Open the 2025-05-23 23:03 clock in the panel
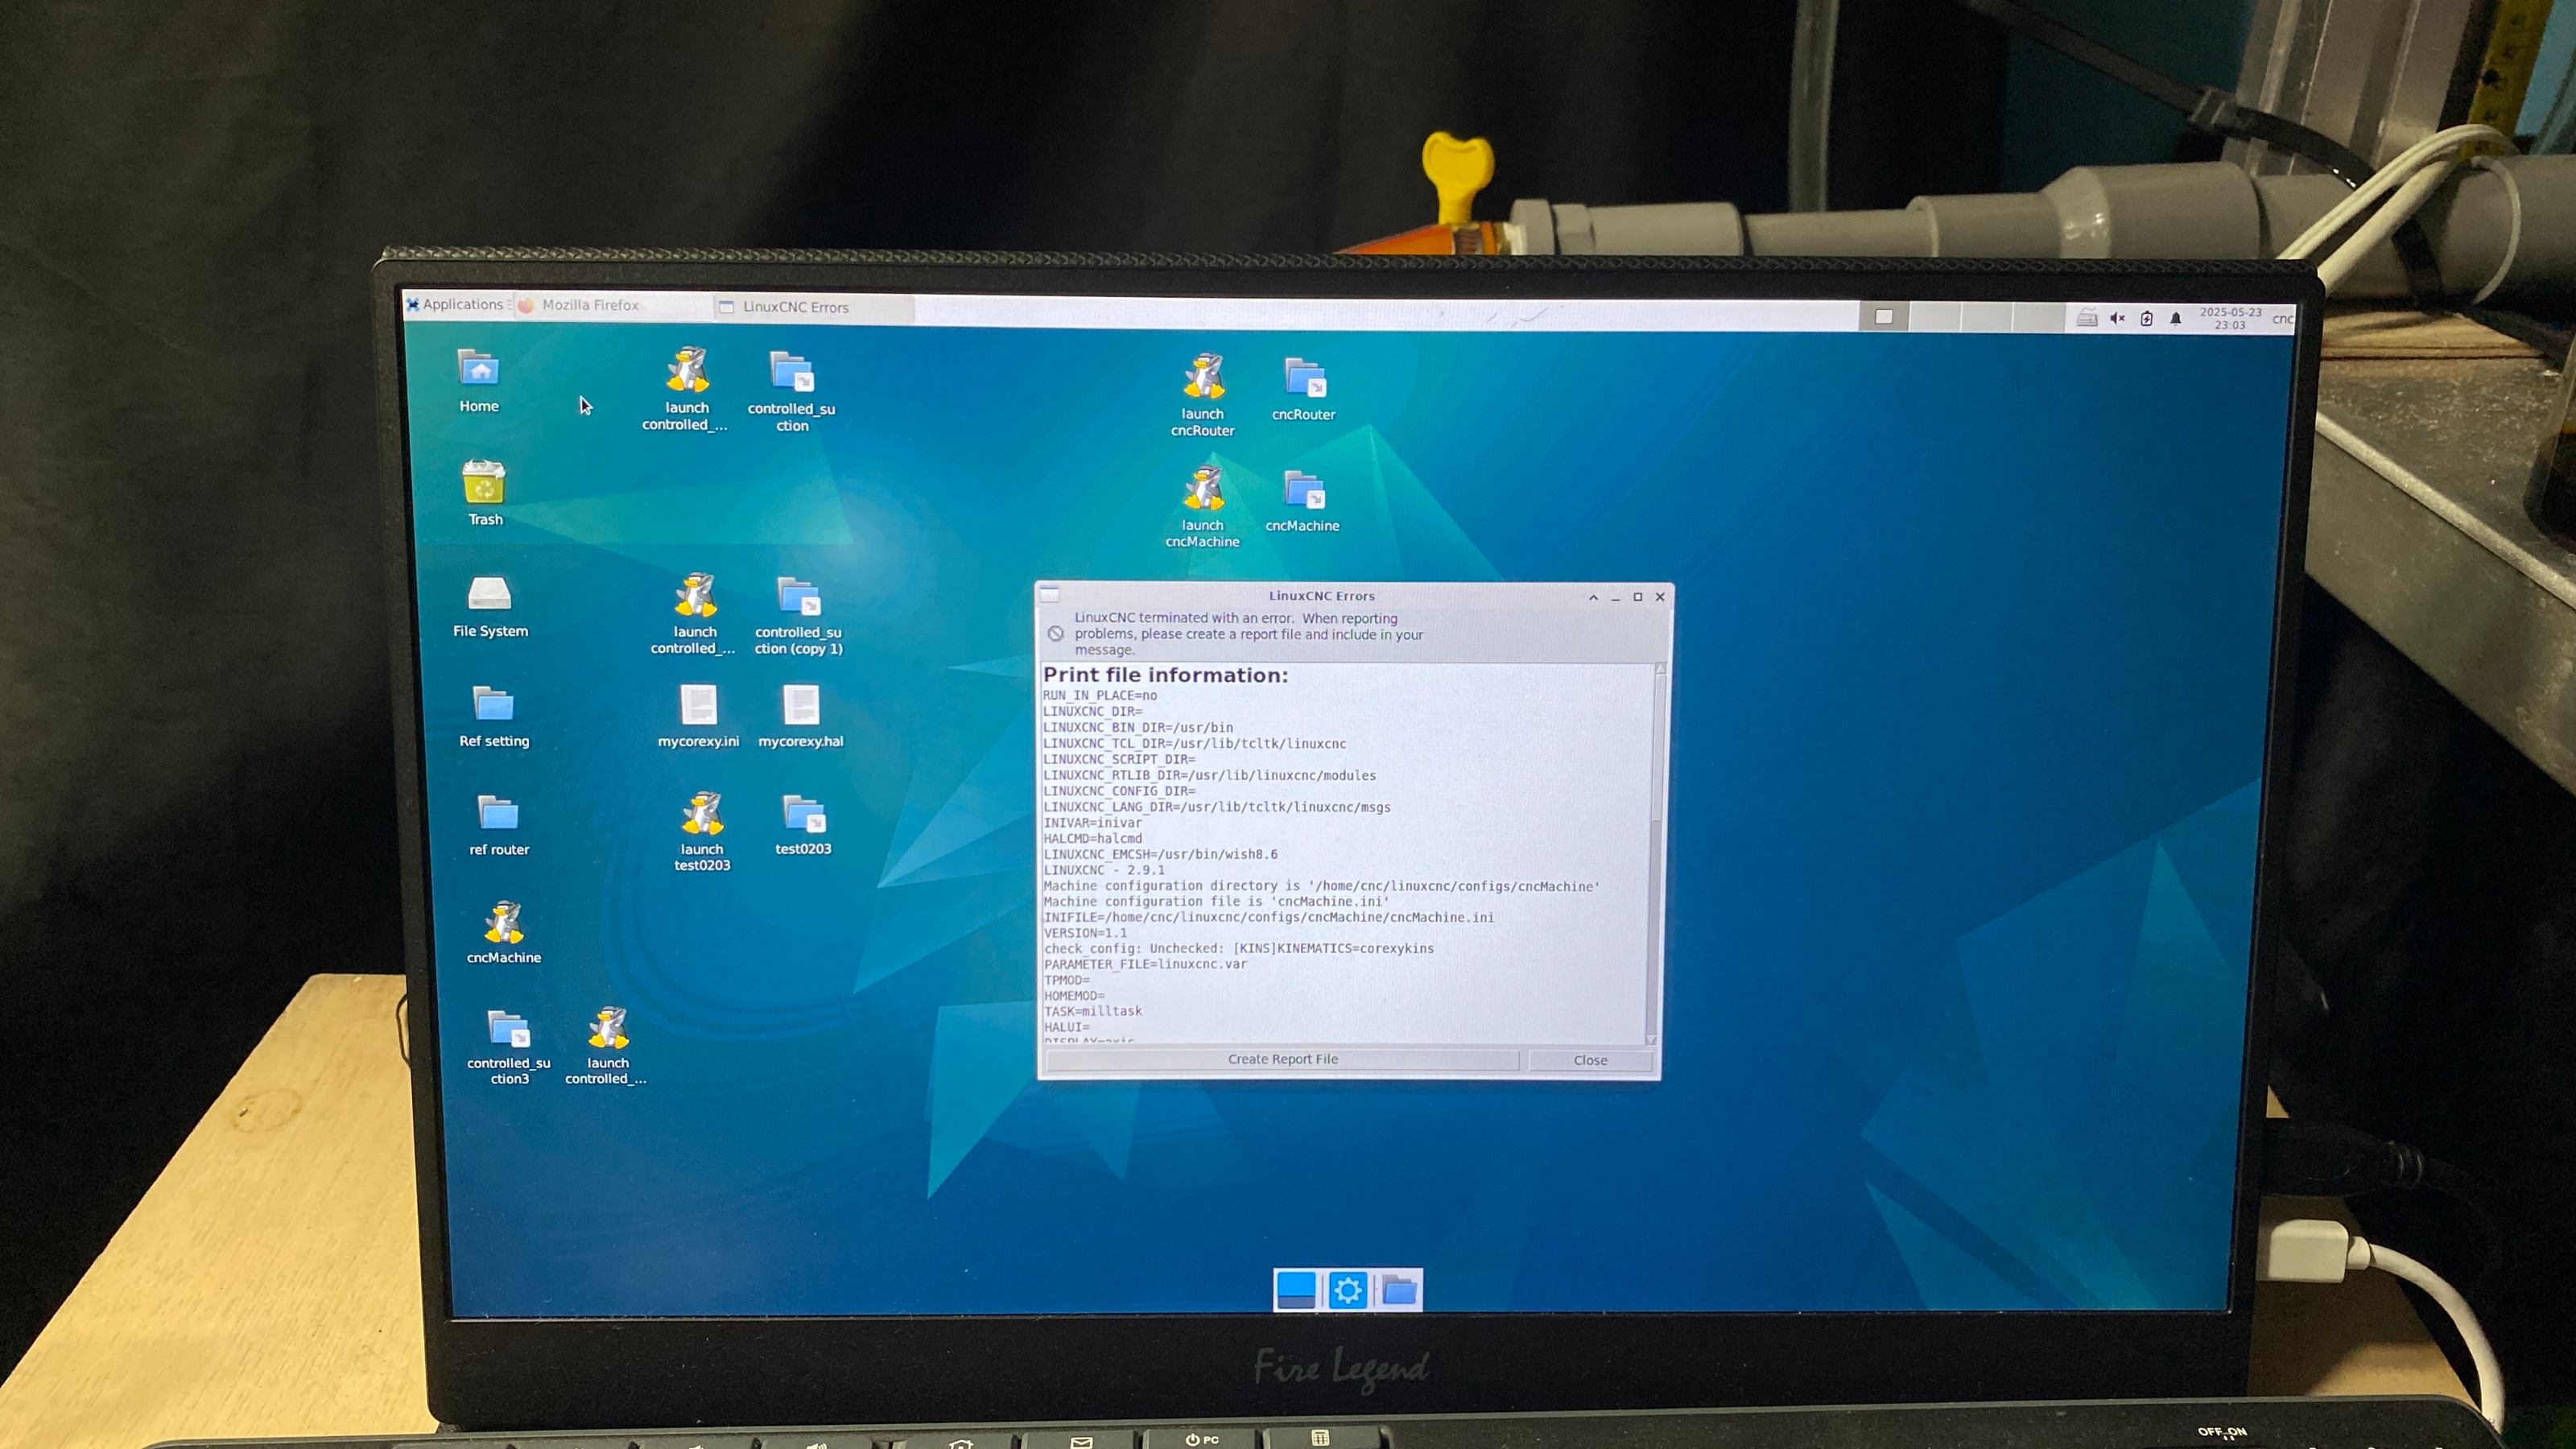Viewport: 2576px width, 1449px height. pyautogui.click(x=2230, y=318)
